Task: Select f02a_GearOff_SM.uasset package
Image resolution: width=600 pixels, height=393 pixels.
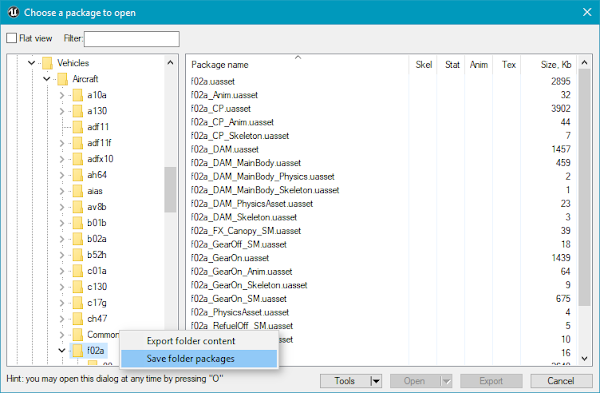Action: (x=239, y=244)
